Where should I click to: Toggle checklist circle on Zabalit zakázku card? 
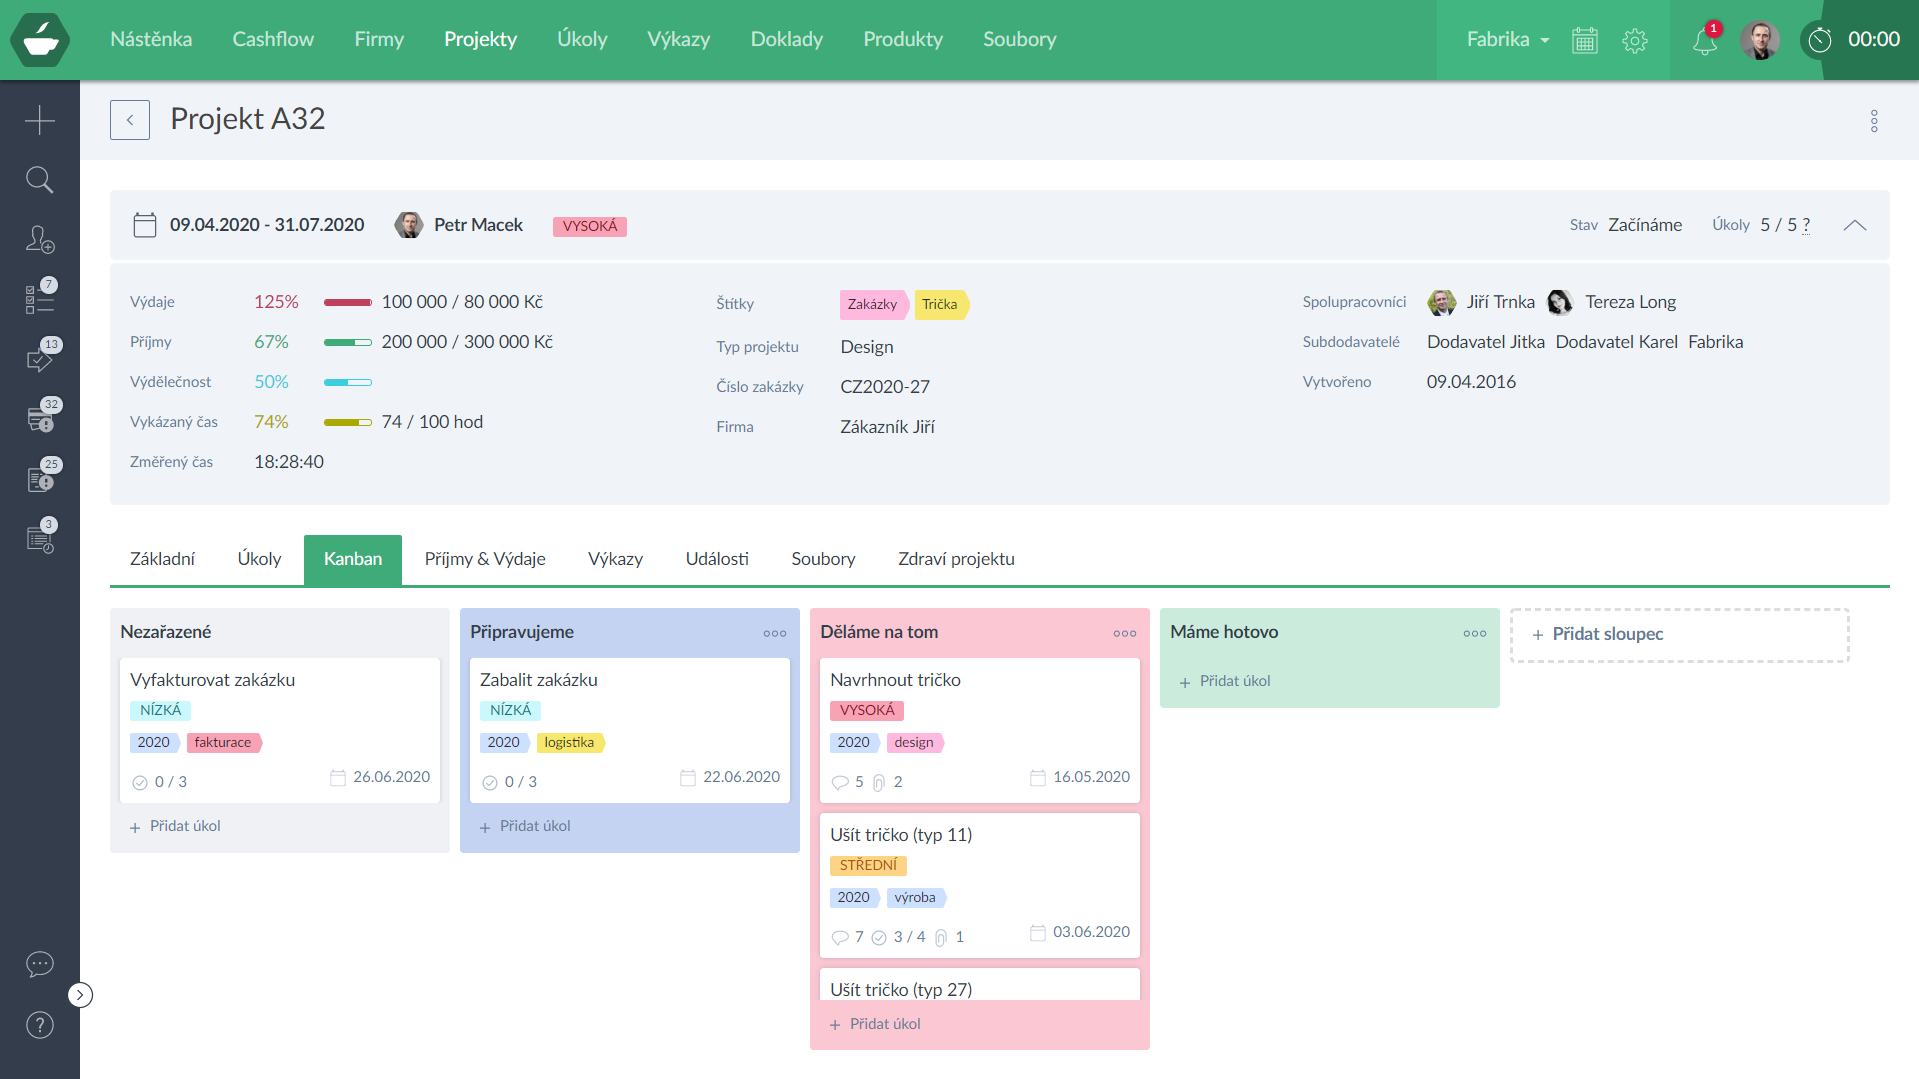point(490,783)
